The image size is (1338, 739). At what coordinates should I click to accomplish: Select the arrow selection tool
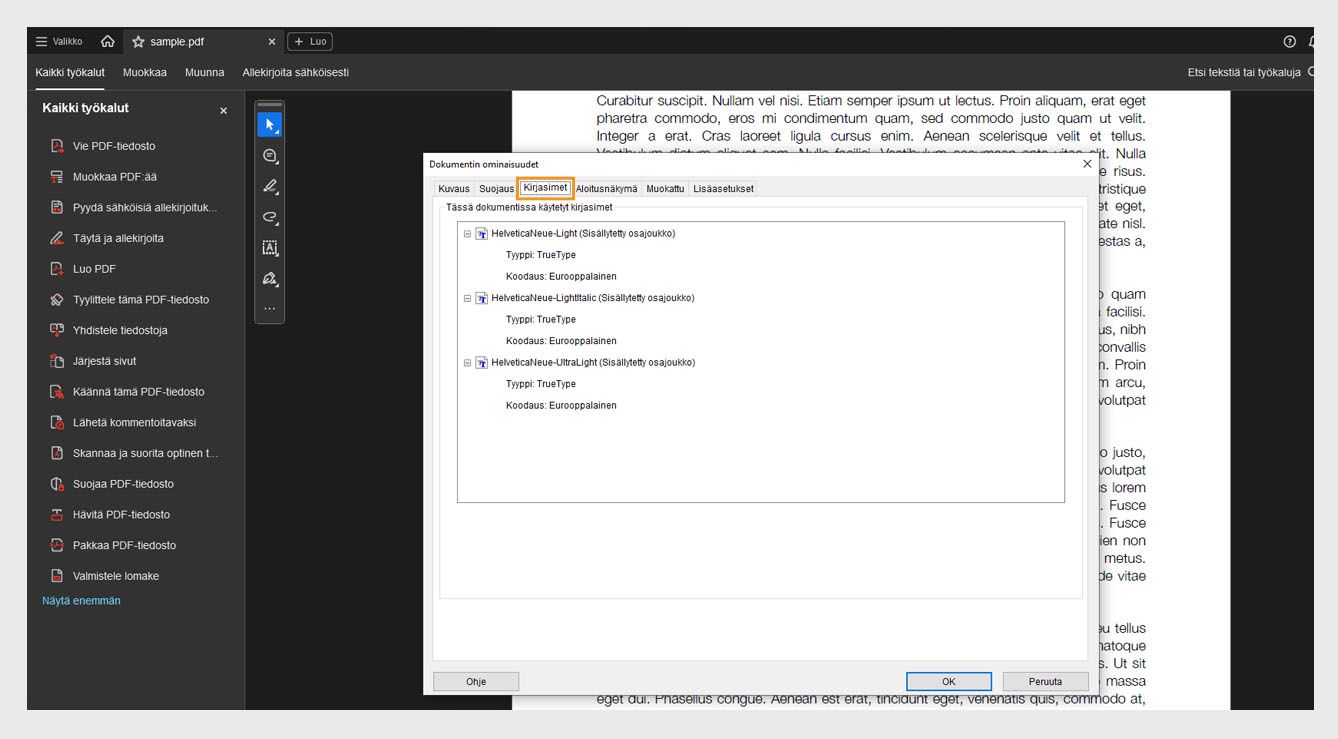[270, 125]
